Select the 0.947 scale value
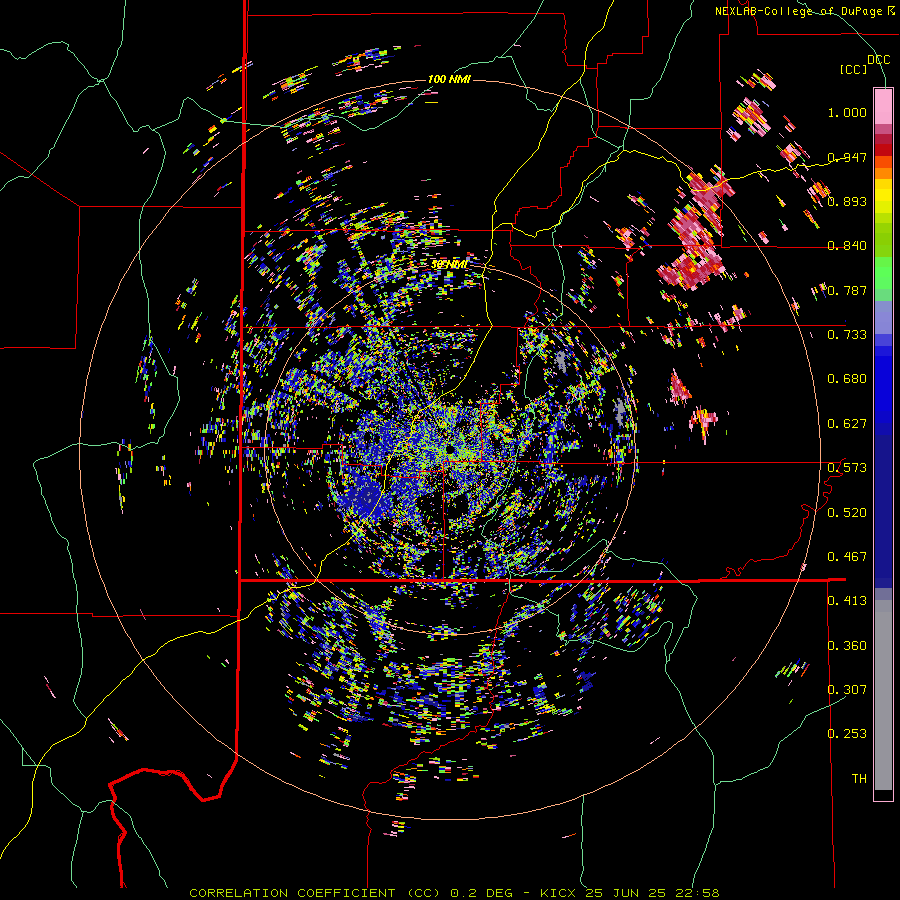This screenshot has height=900, width=900. point(847,157)
